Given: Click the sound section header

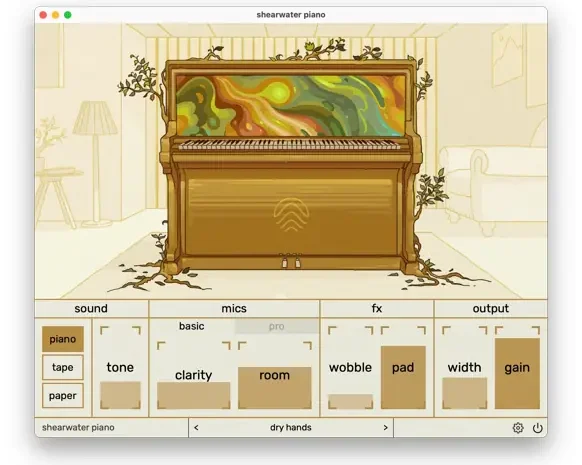Looking at the screenshot, I should click(91, 308).
